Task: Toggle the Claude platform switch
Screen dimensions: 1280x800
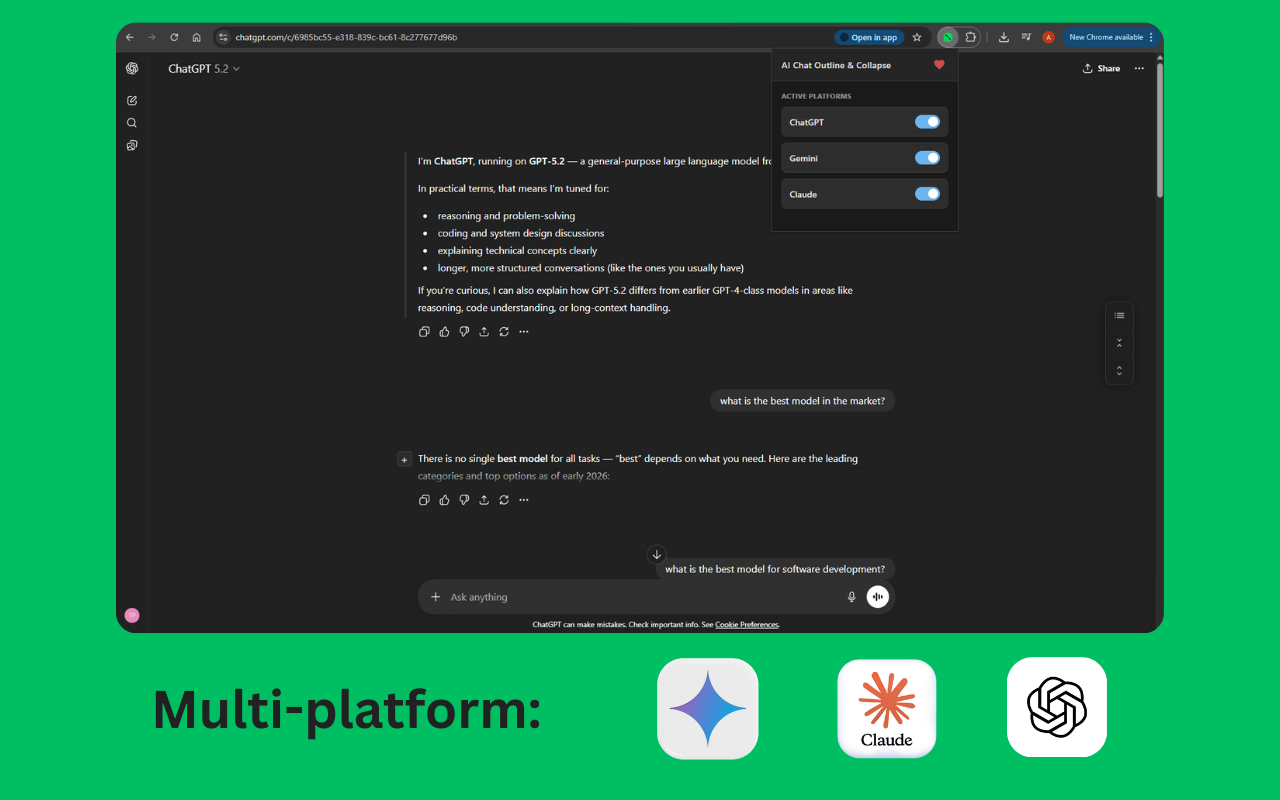Action: click(x=927, y=194)
